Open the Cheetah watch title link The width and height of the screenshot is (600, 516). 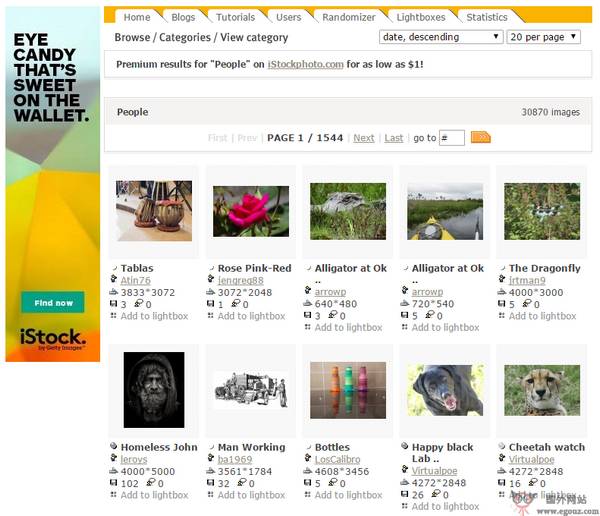(547, 447)
